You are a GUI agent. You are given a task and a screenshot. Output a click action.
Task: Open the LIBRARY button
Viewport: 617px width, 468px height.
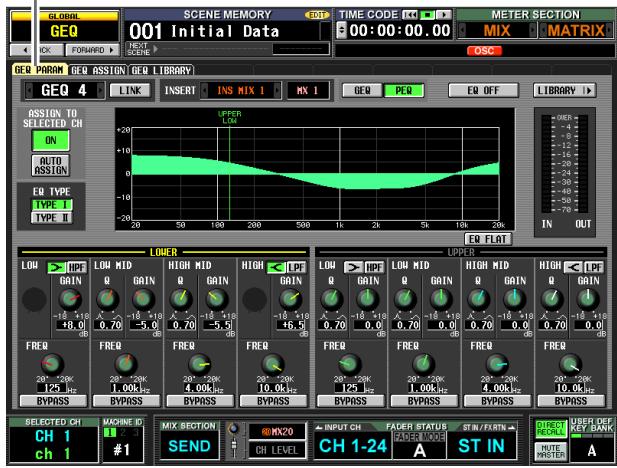point(565,91)
